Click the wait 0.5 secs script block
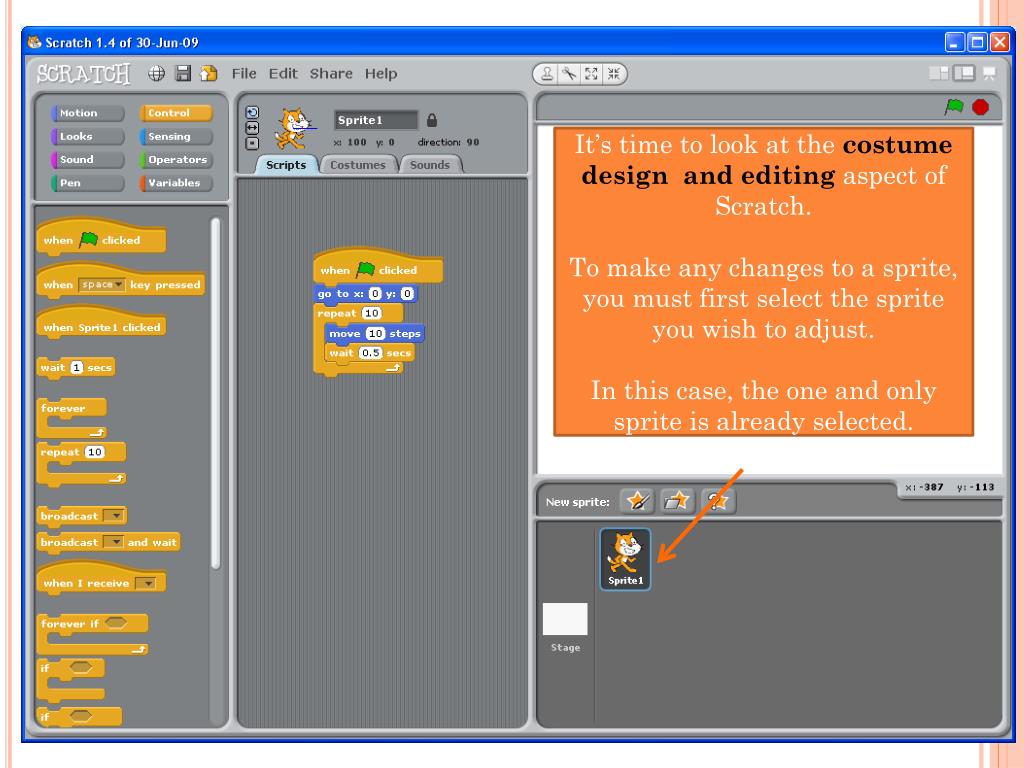The width and height of the screenshot is (1024, 768). (370, 353)
